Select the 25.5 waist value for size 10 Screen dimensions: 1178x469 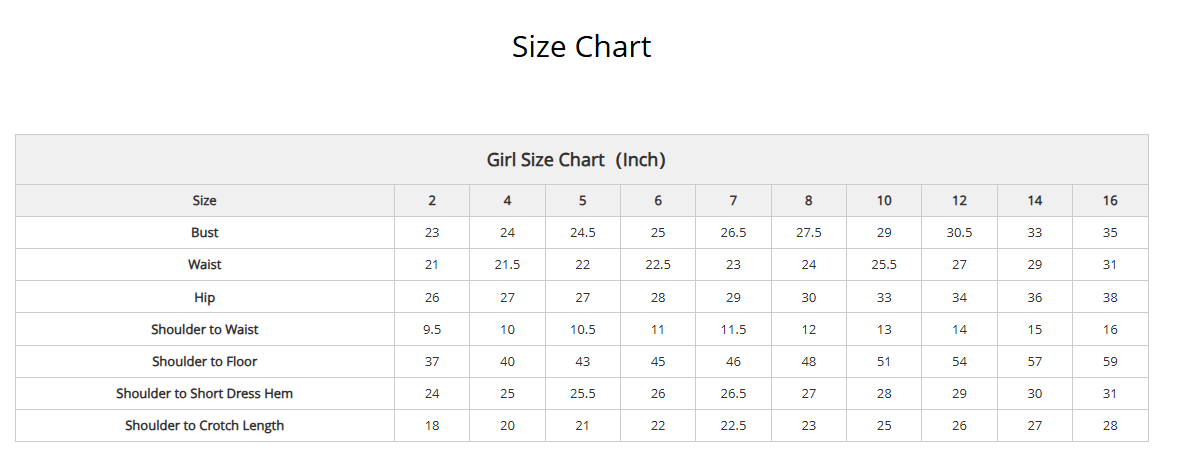click(x=884, y=265)
